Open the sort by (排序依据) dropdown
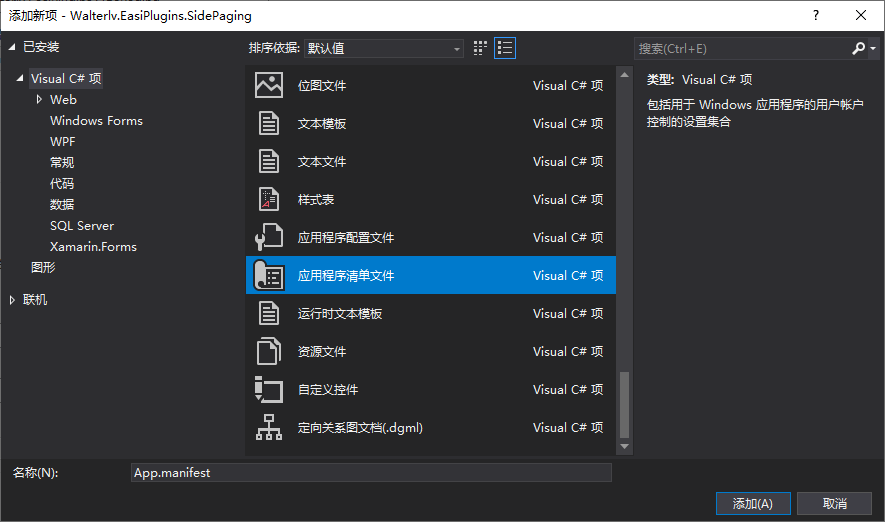 [384, 48]
